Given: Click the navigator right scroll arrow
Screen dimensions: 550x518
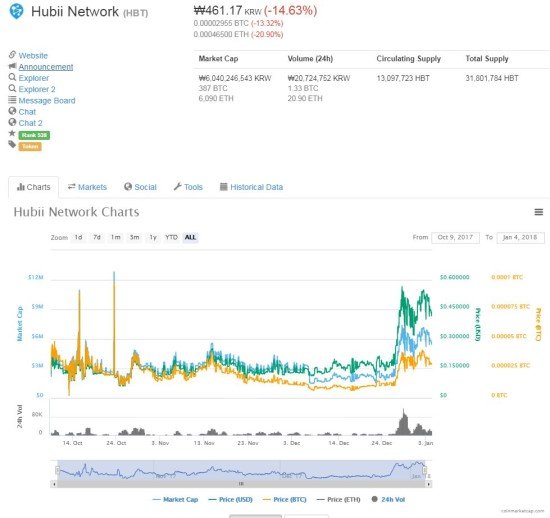Looking at the screenshot, I should (x=429, y=484).
